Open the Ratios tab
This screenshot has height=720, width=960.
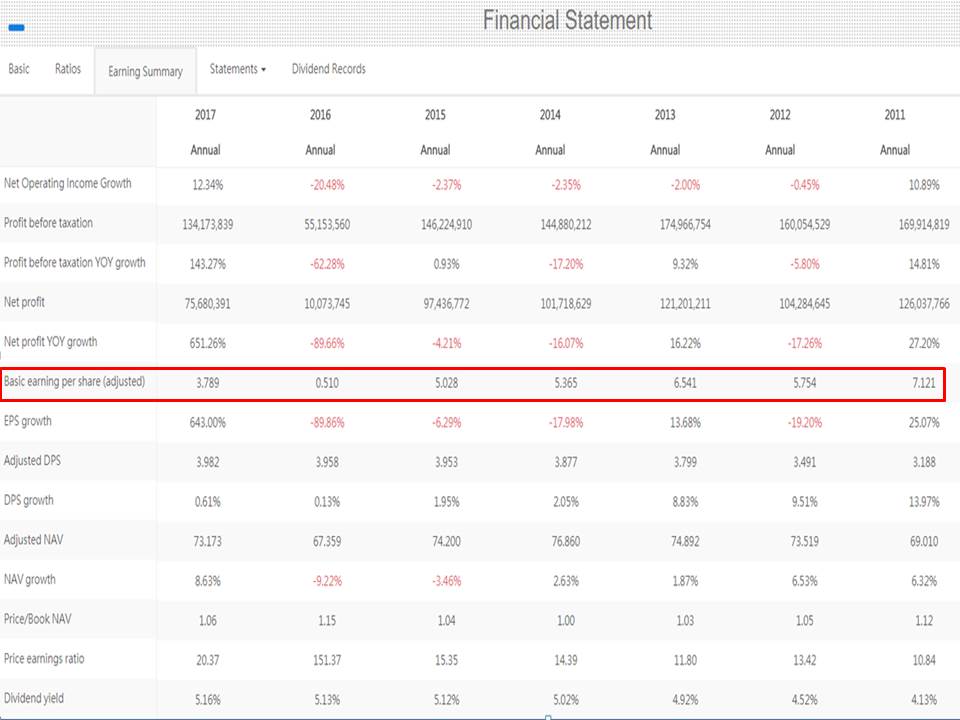pyautogui.click(x=66, y=69)
